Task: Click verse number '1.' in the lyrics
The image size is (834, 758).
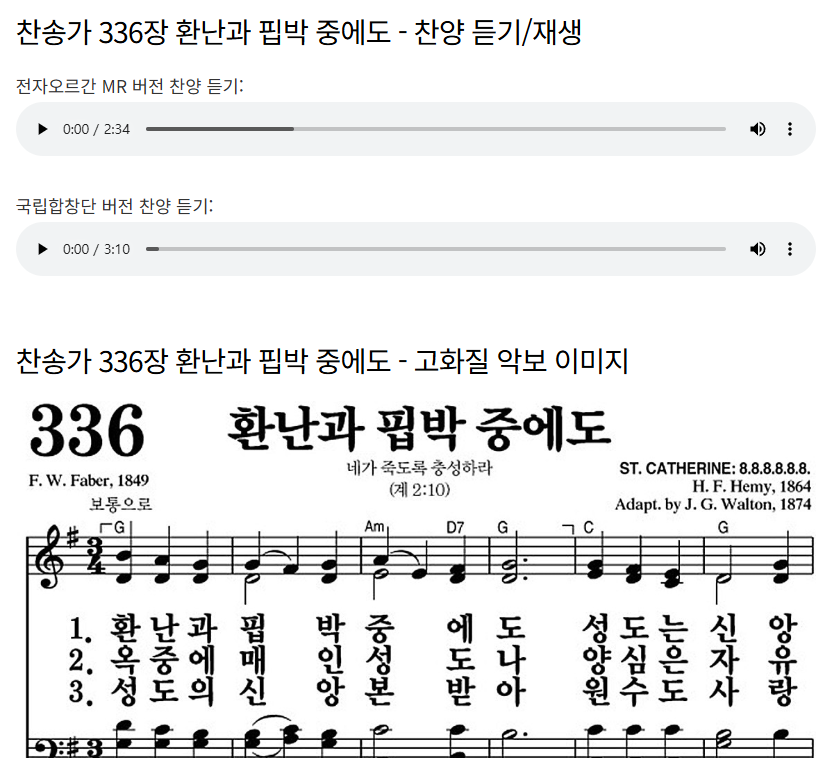Action: click(80, 629)
